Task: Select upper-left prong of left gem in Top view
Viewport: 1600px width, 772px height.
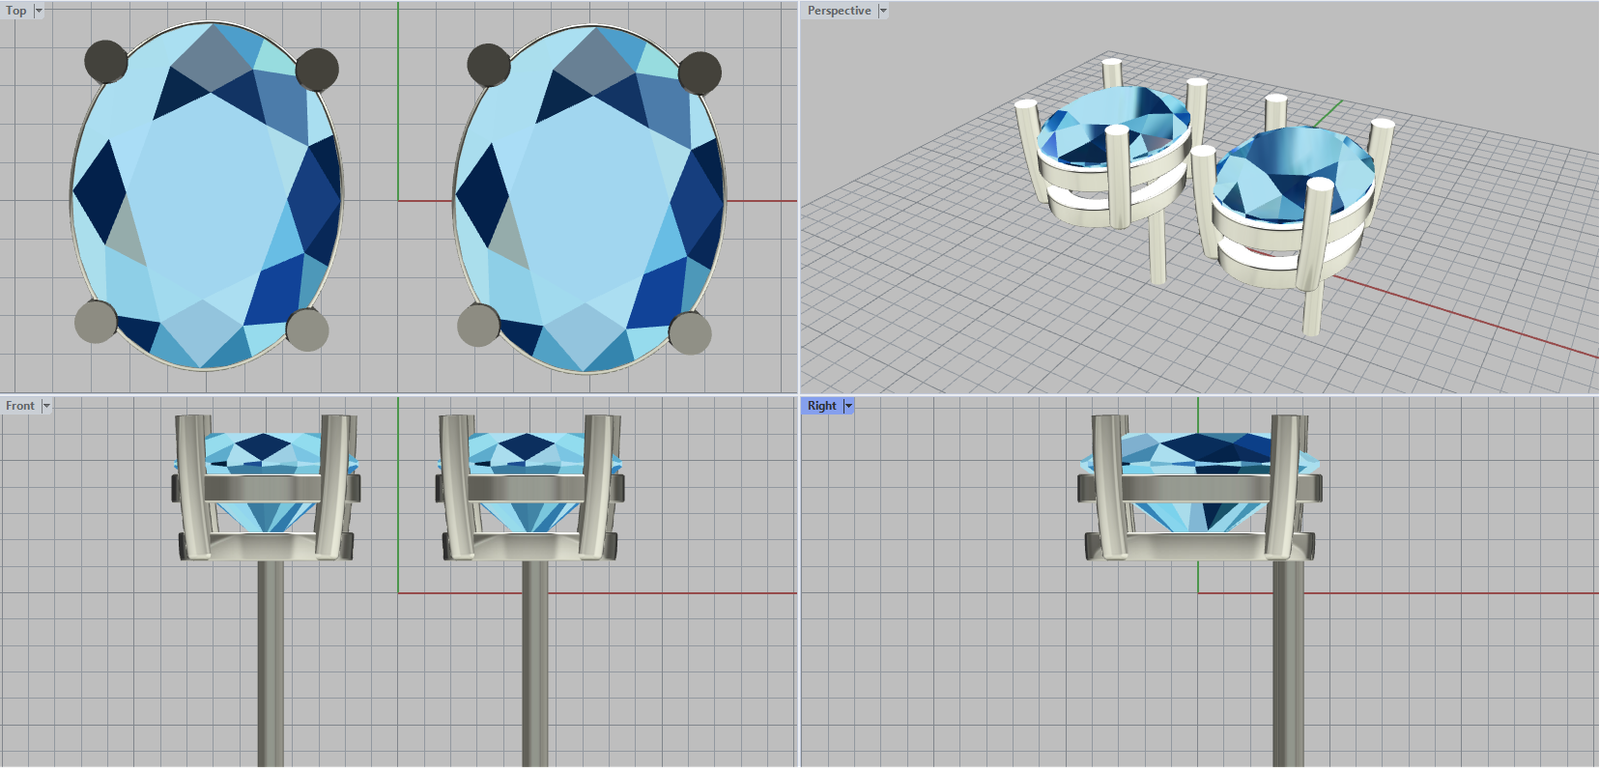Action: coord(105,62)
